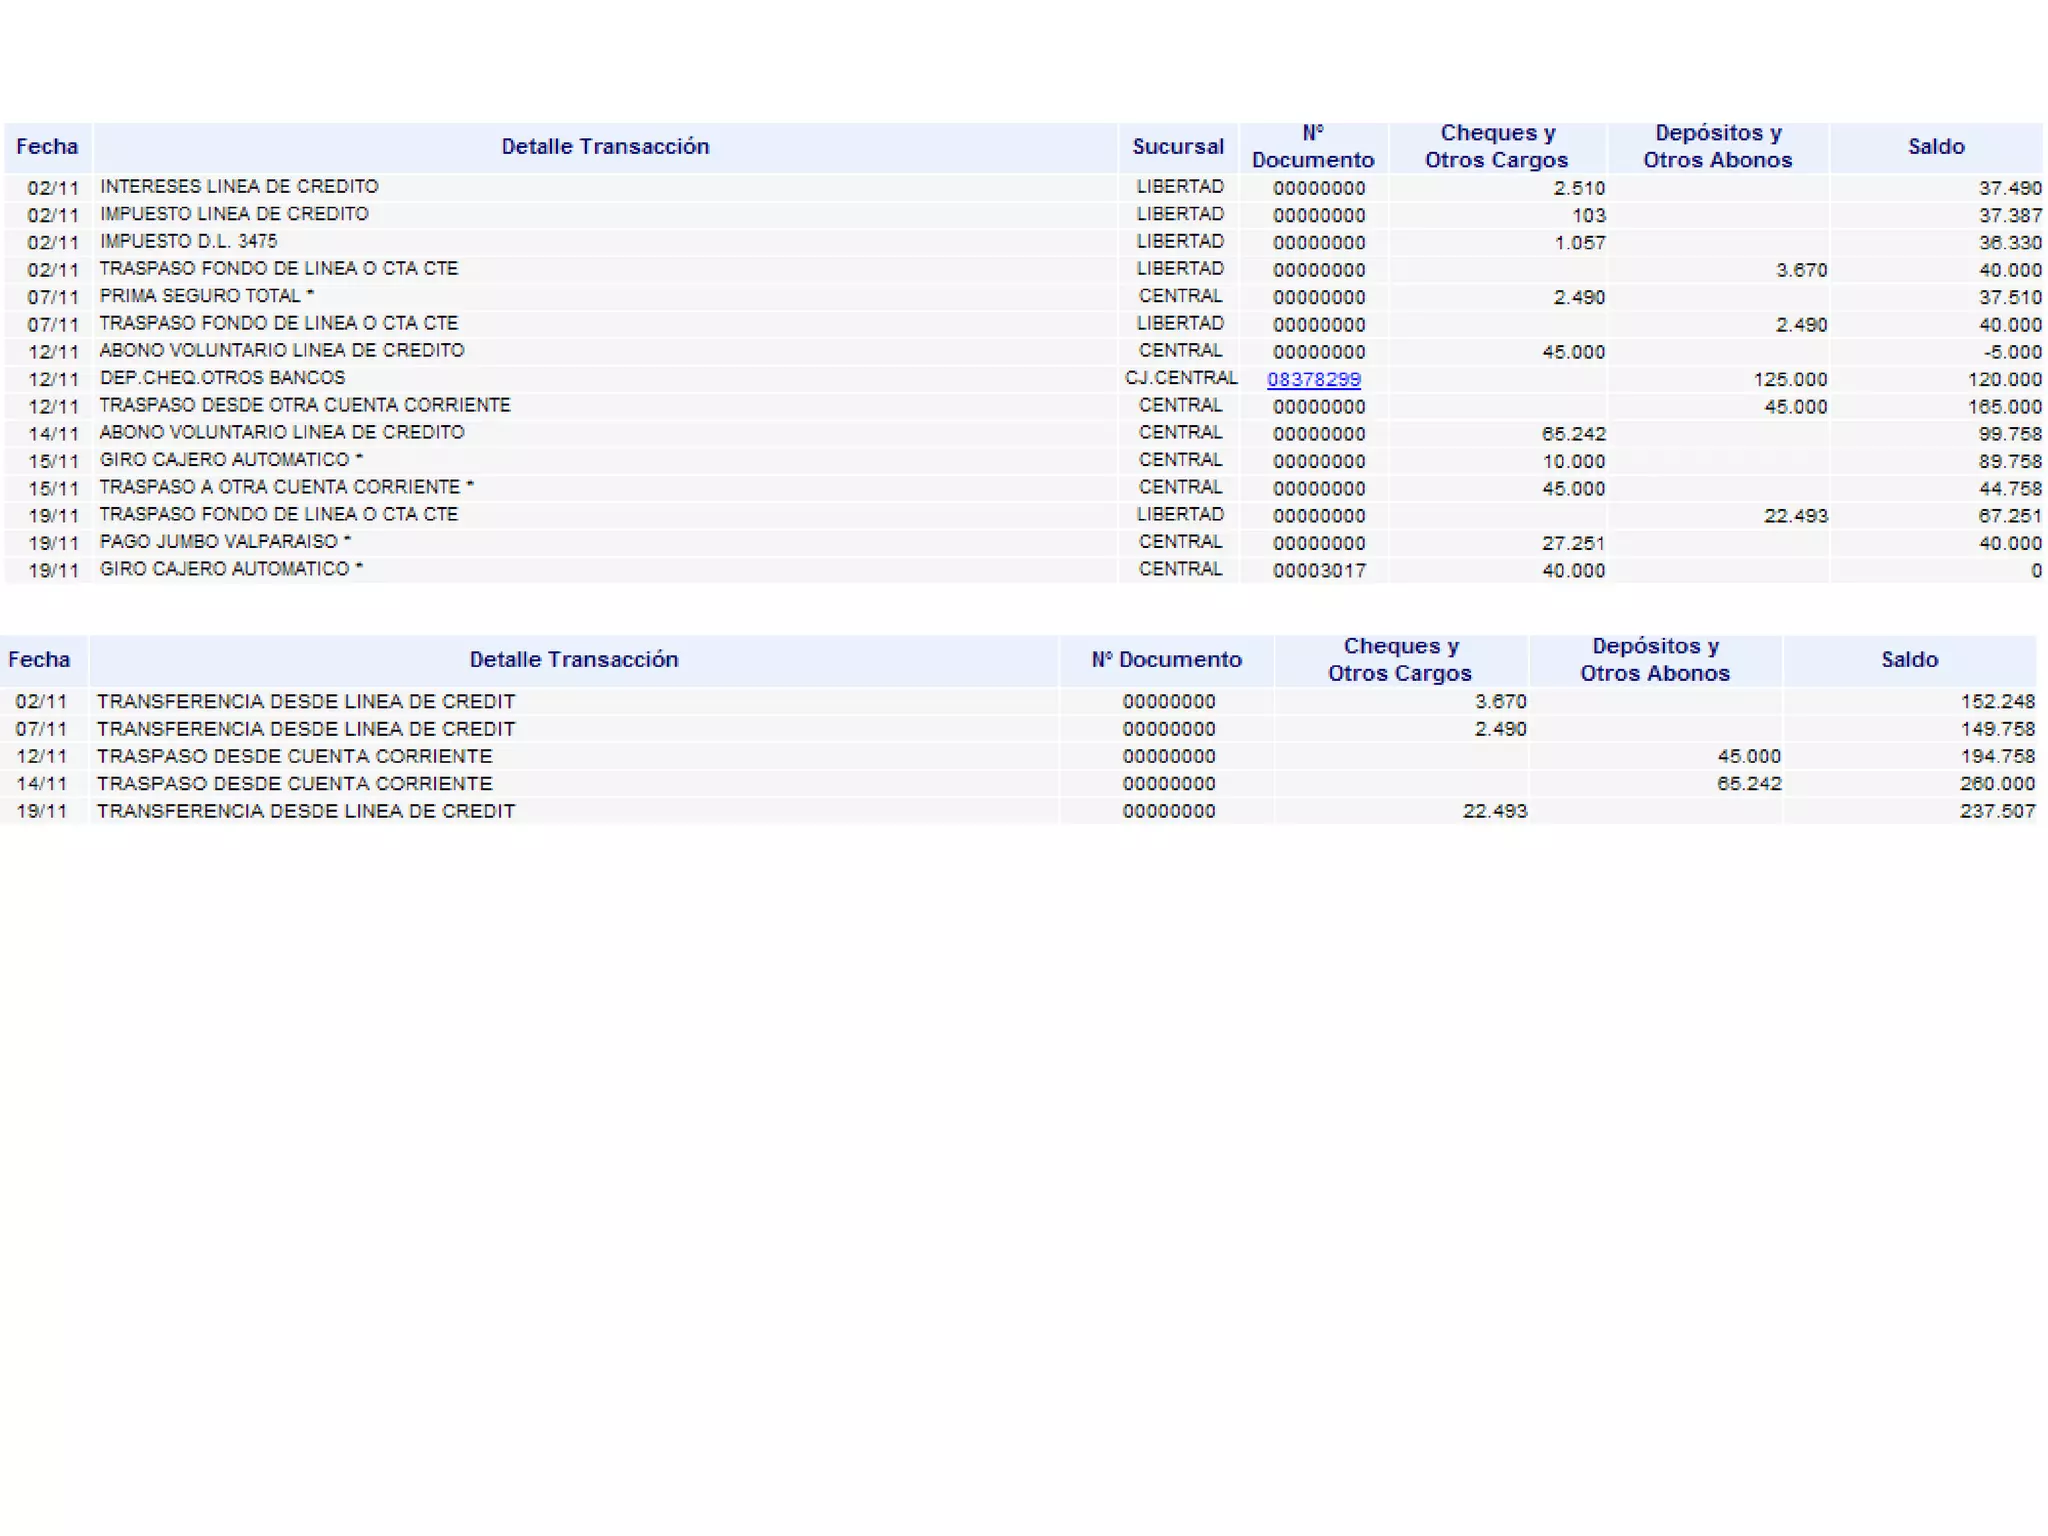
Task: Click the Sucursal column header
Action: click(x=1177, y=146)
